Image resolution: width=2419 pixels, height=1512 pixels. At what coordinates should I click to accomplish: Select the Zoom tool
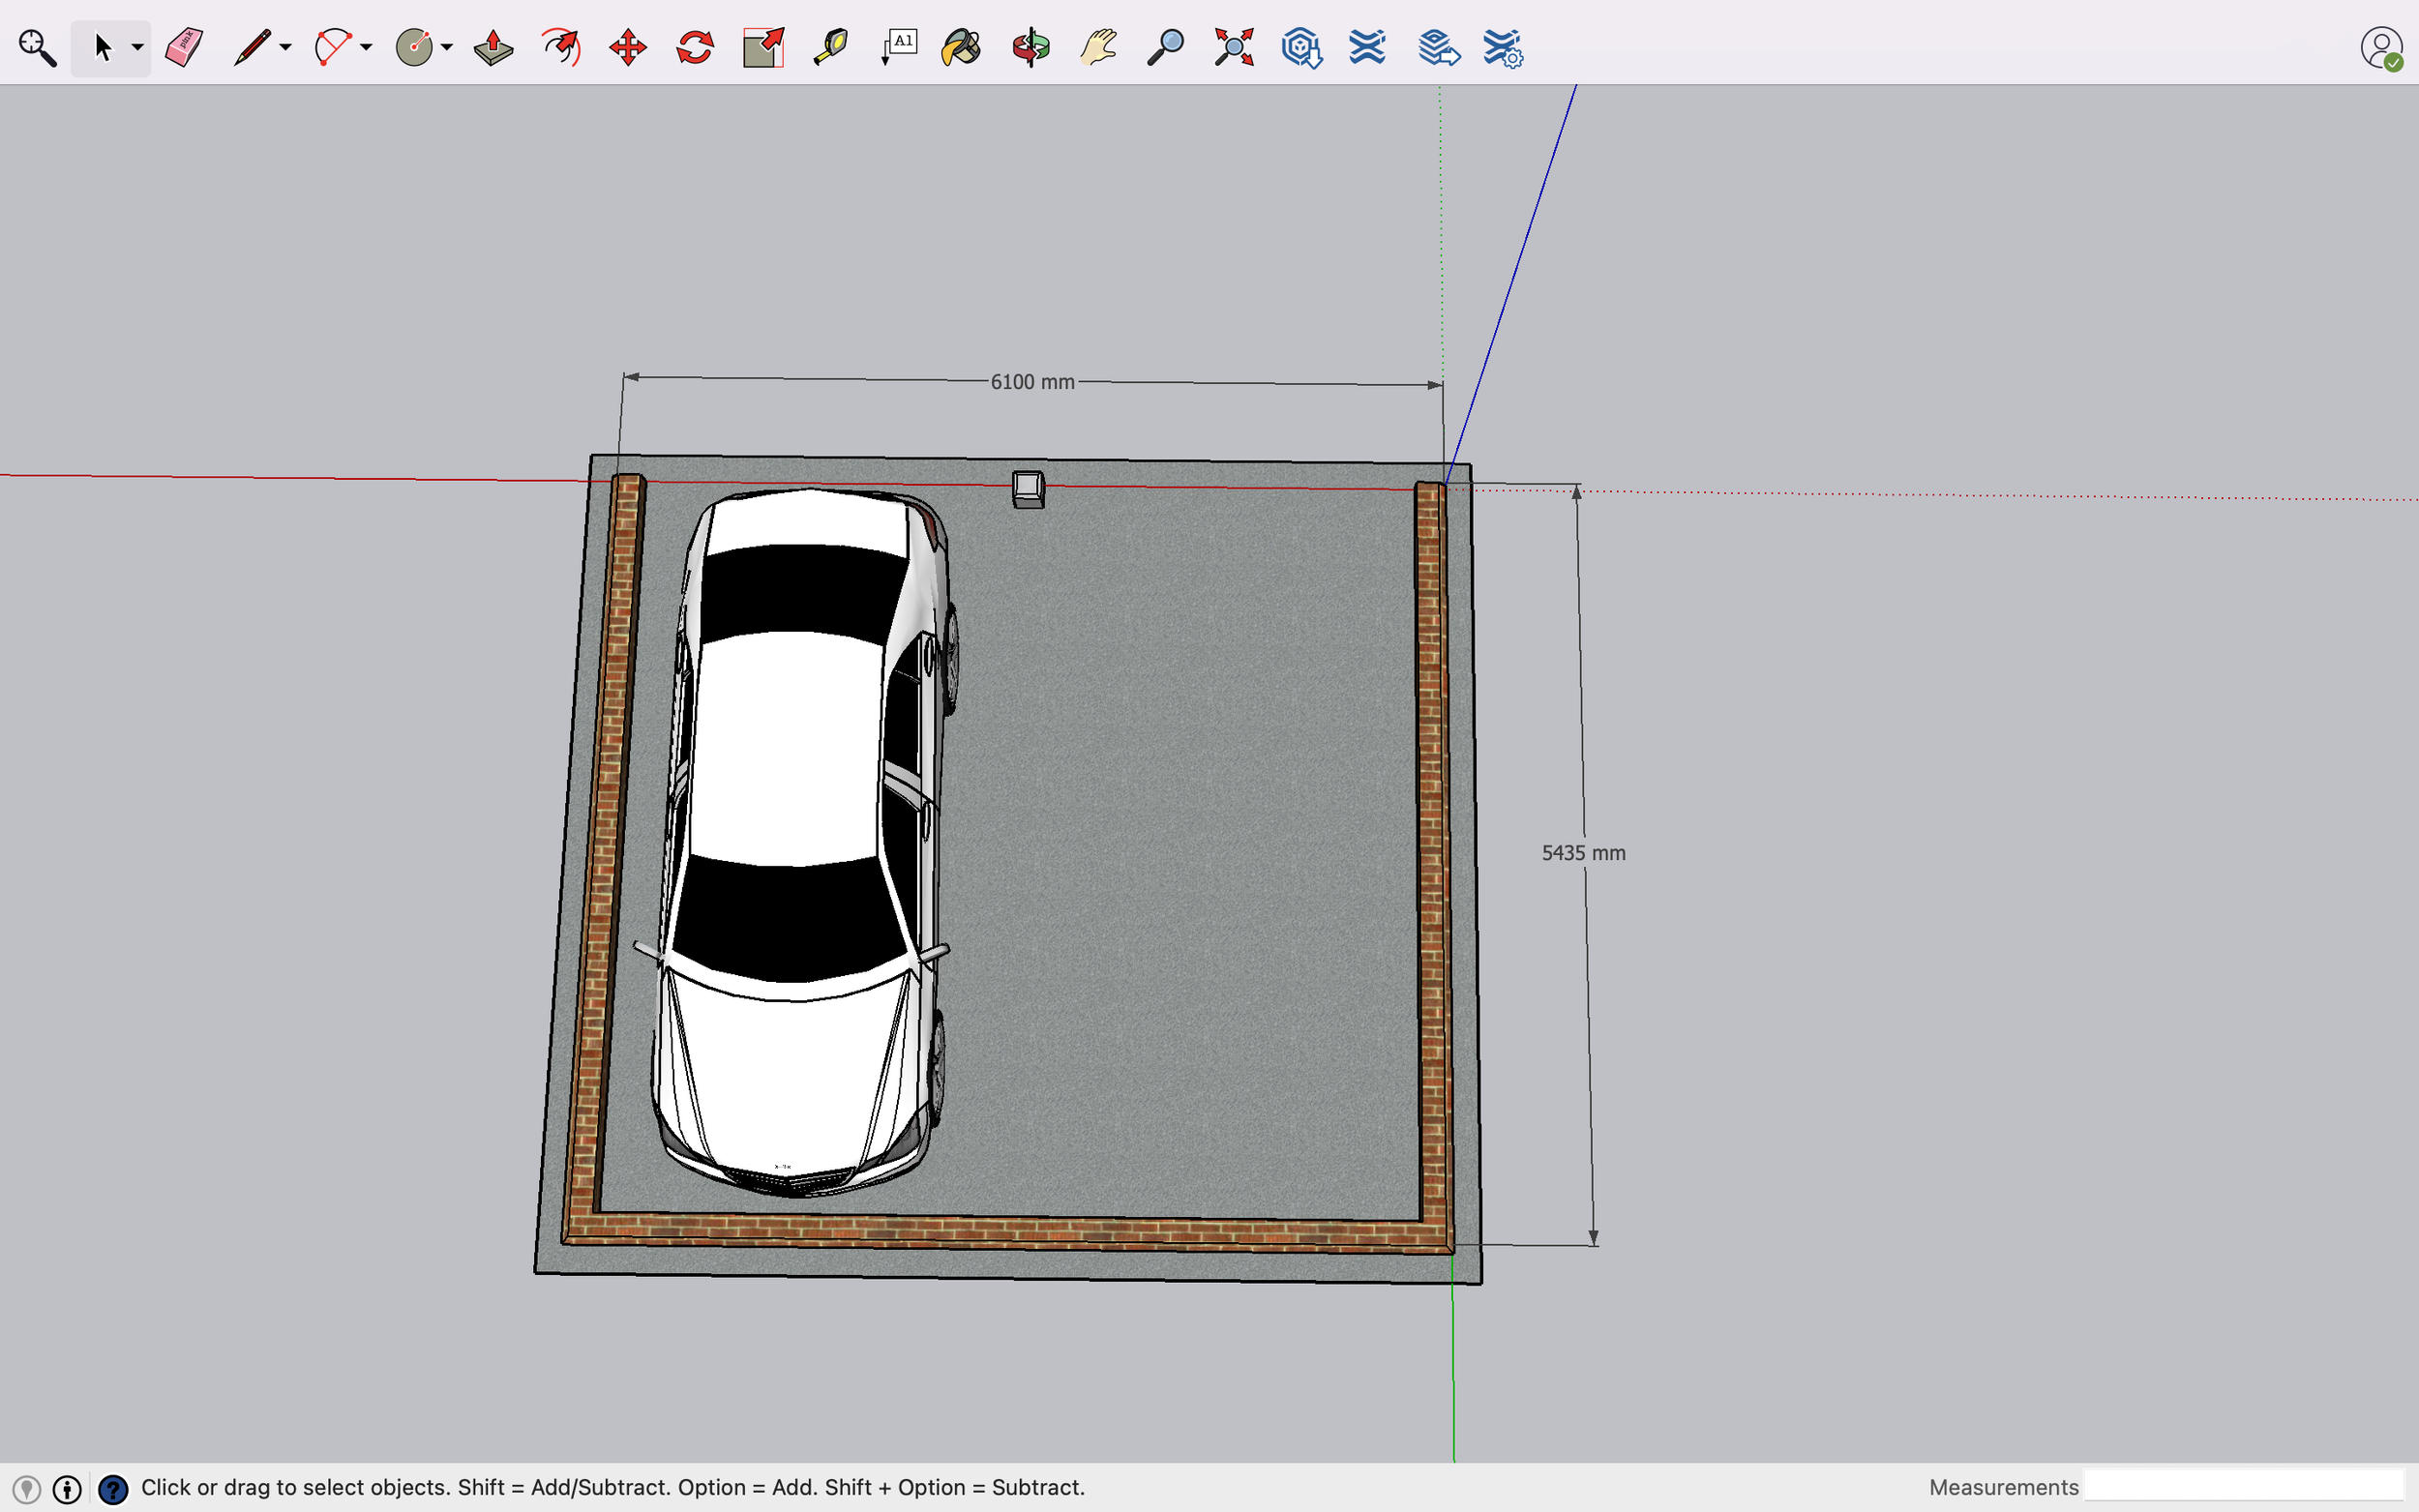(1165, 47)
